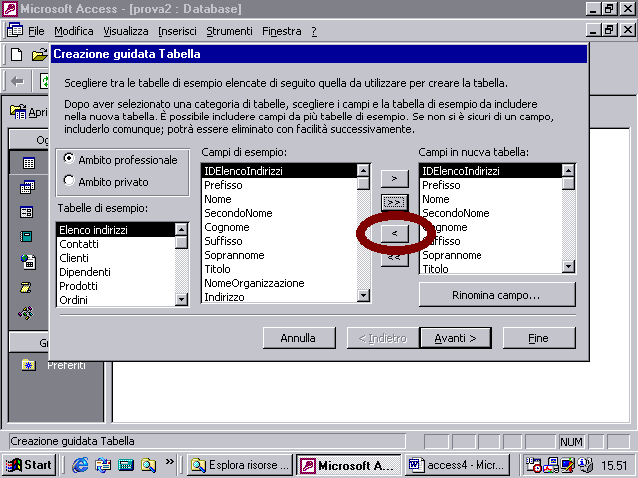Select Ambito privato radio button
The height and width of the screenshot is (478, 638).
pyautogui.click(x=69, y=181)
